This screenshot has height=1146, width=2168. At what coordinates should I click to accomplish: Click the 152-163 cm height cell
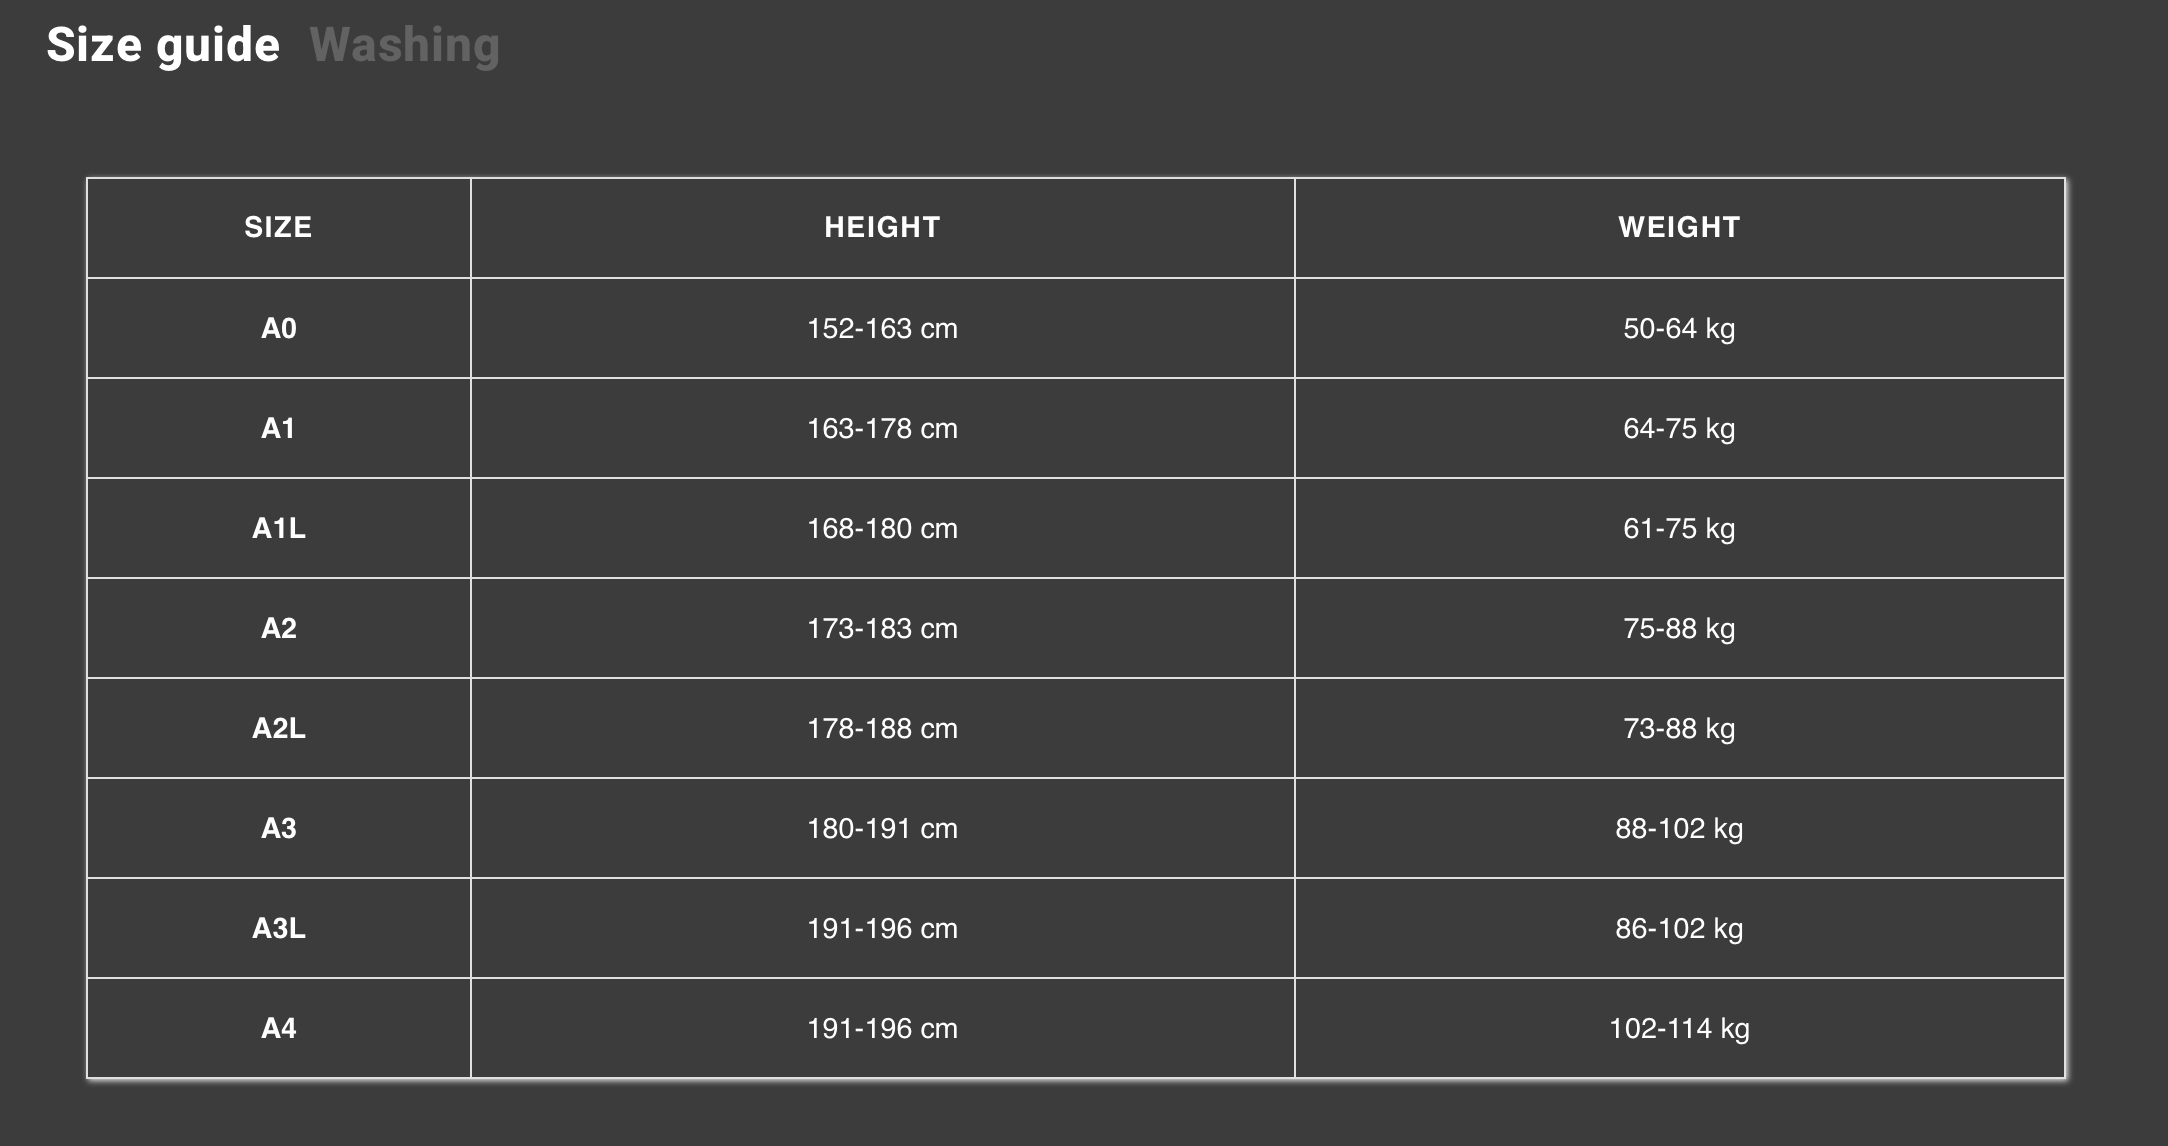pos(882,328)
